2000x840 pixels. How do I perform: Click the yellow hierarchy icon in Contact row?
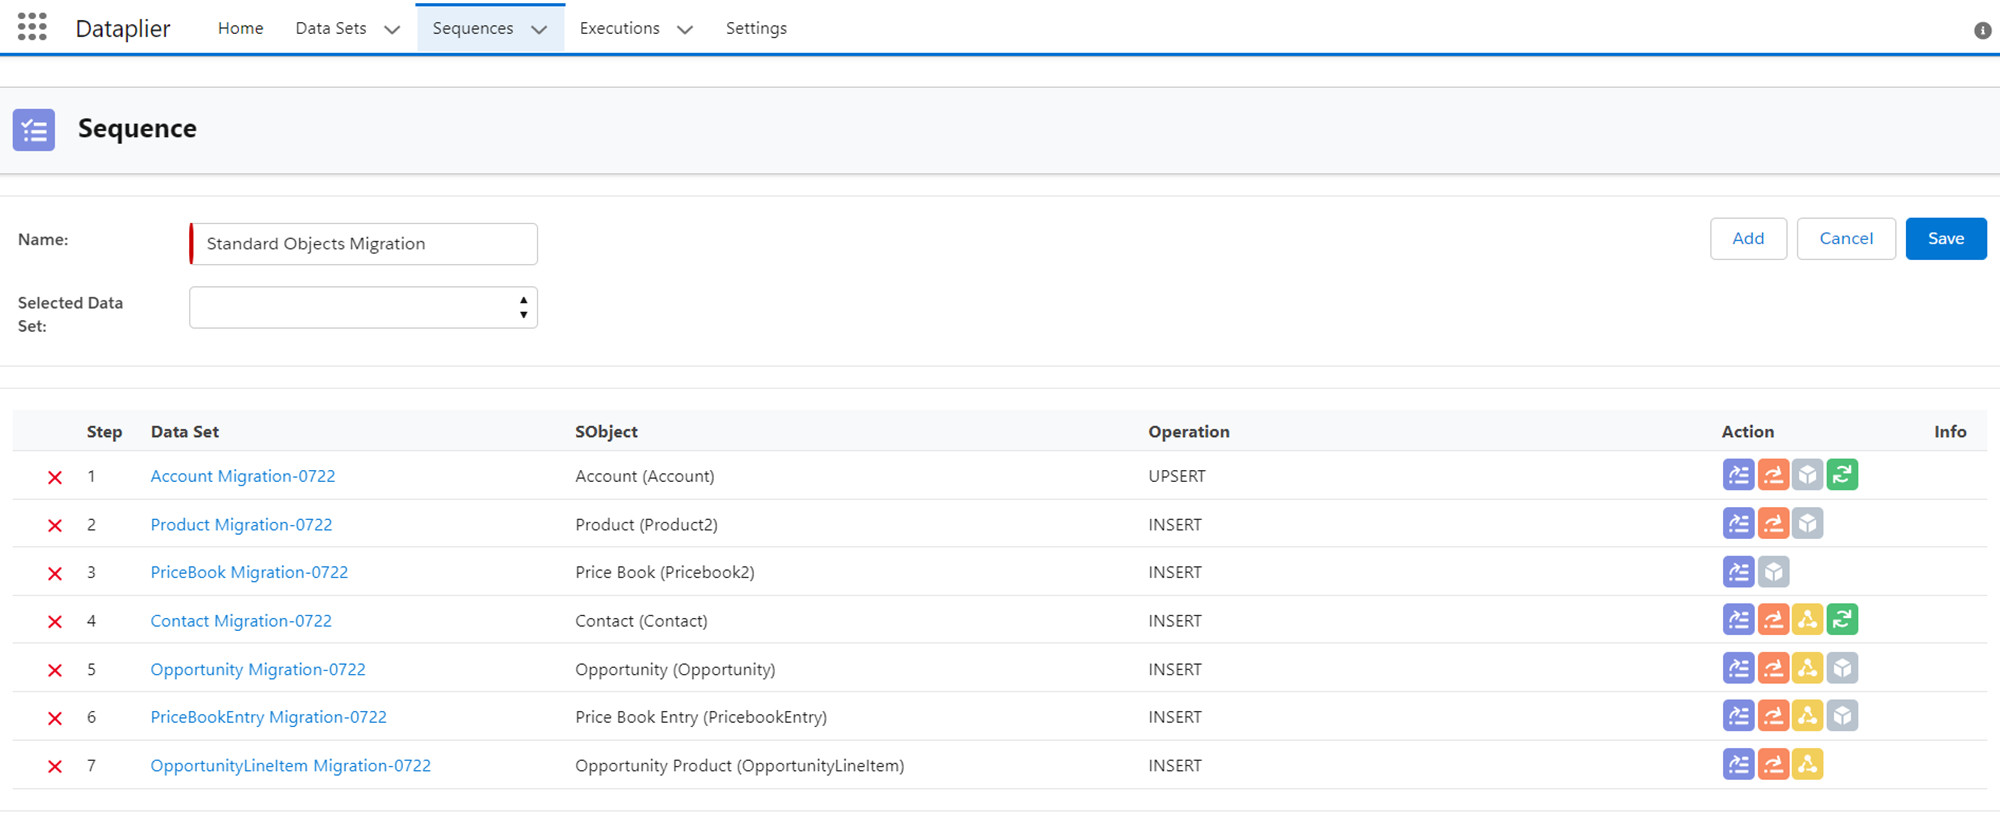[1807, 620]
